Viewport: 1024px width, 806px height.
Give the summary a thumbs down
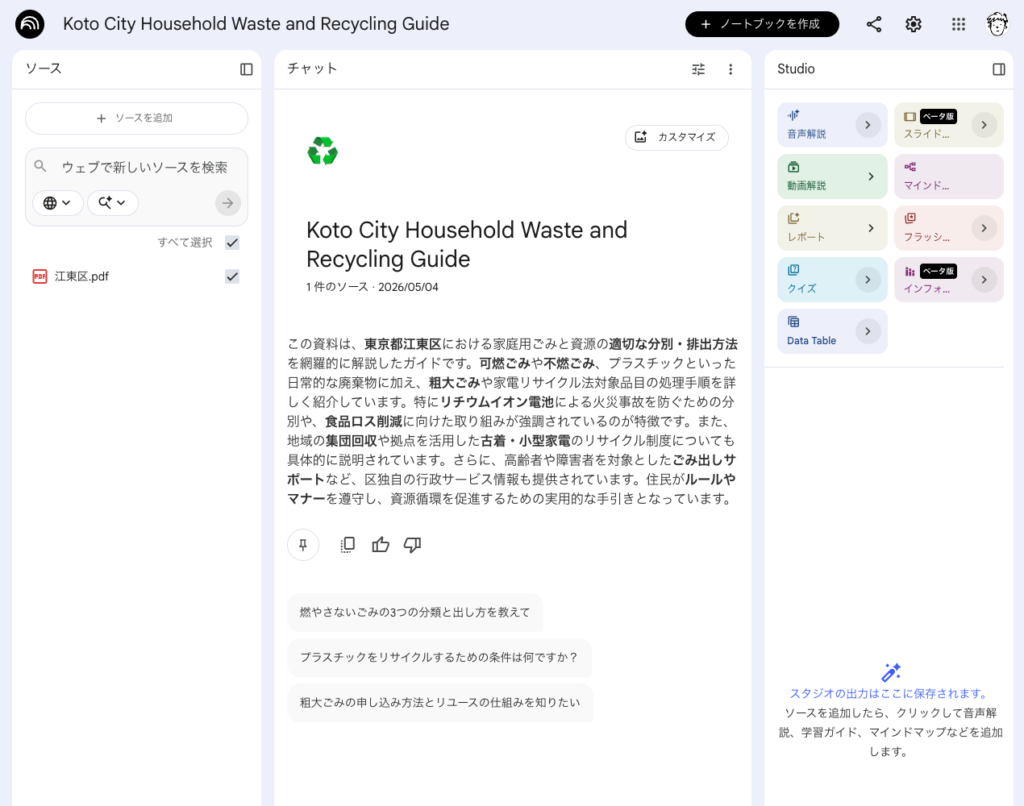pos(412,545)
